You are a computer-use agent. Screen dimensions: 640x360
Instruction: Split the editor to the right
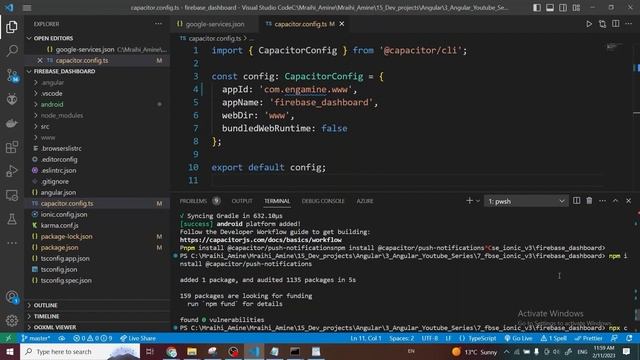tap(616, 24)
